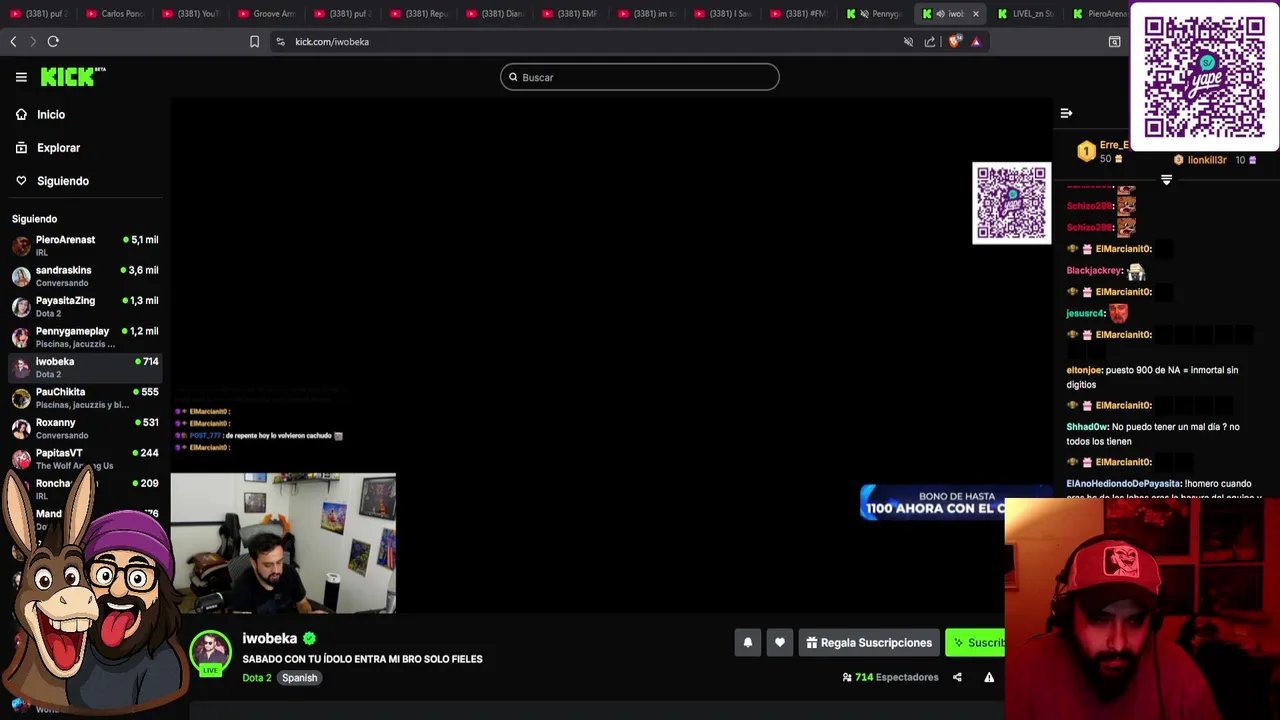Toggle stream notifications bell
This screenshot has width=1280, height=720.
[x=747, y=643]
